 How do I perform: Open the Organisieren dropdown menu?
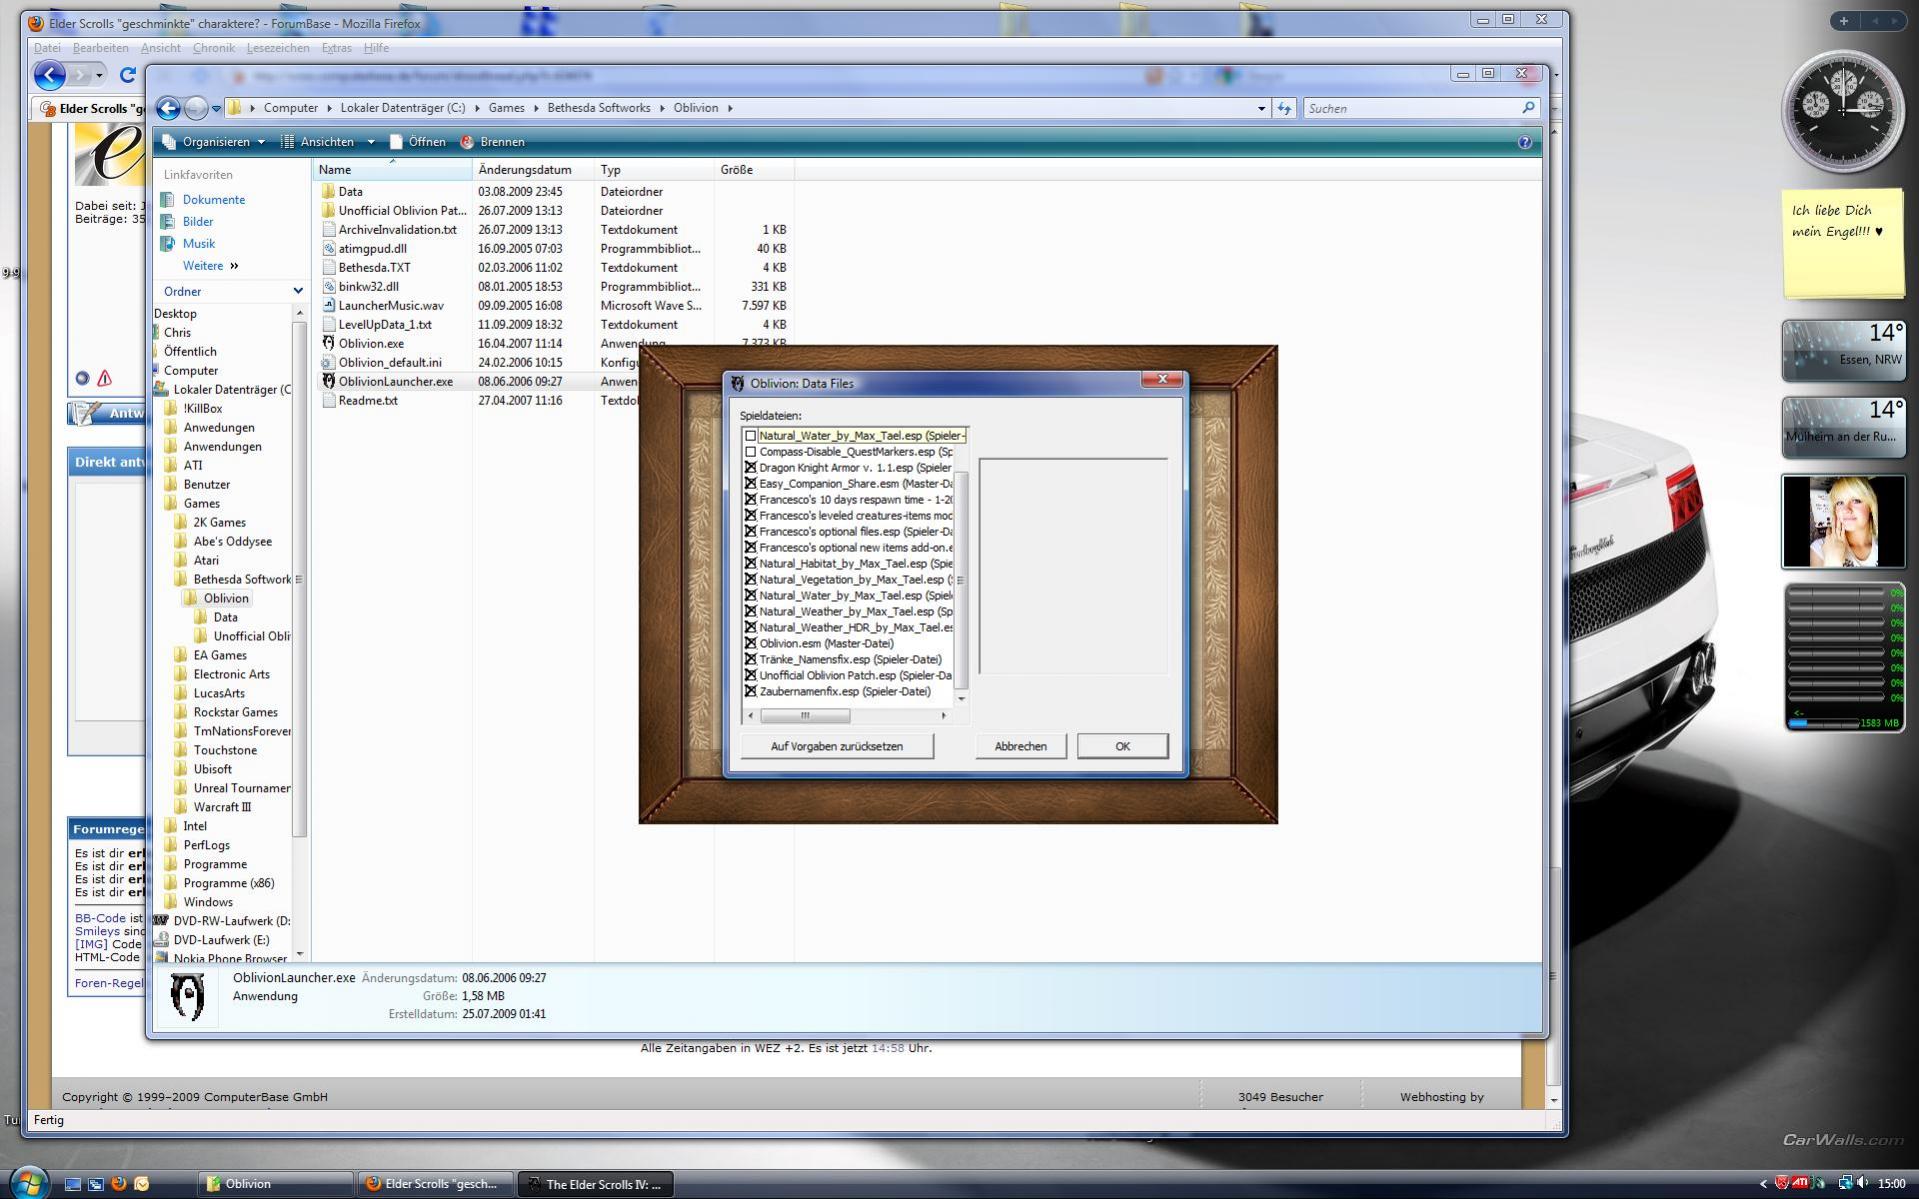[214, 142]
